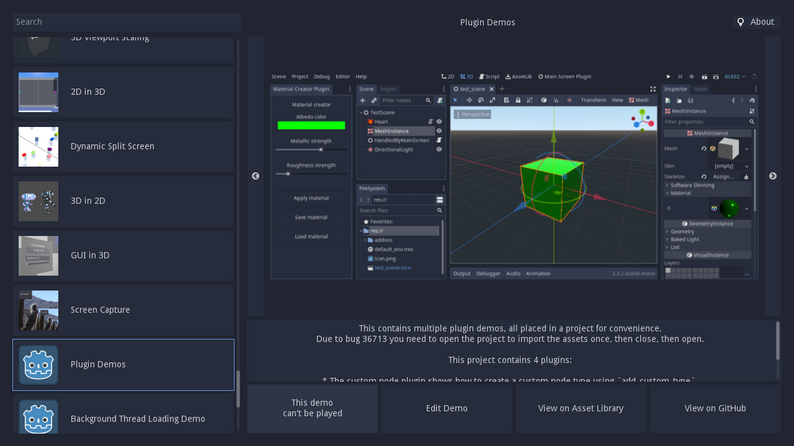This screenshot has height=446, width=794.
Task: Adjust the Metallic strength slider
Action: (x=311, y=150)
